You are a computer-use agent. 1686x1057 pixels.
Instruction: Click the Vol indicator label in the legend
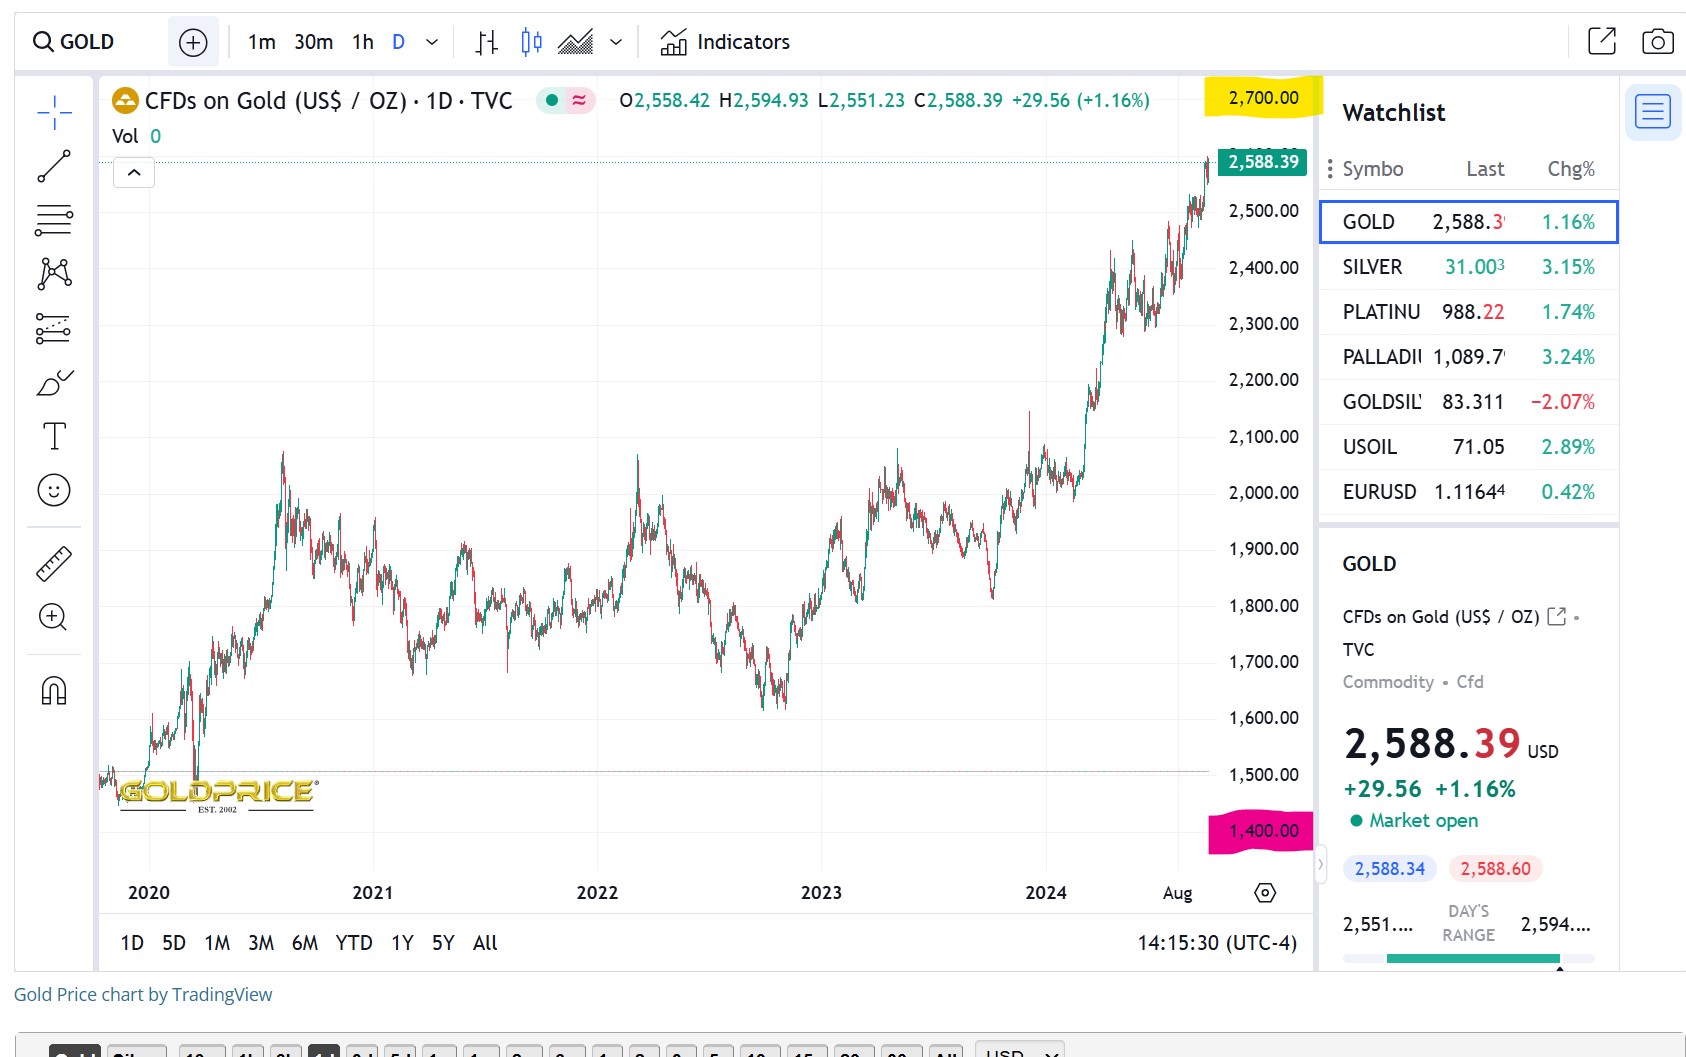(125, 136)
